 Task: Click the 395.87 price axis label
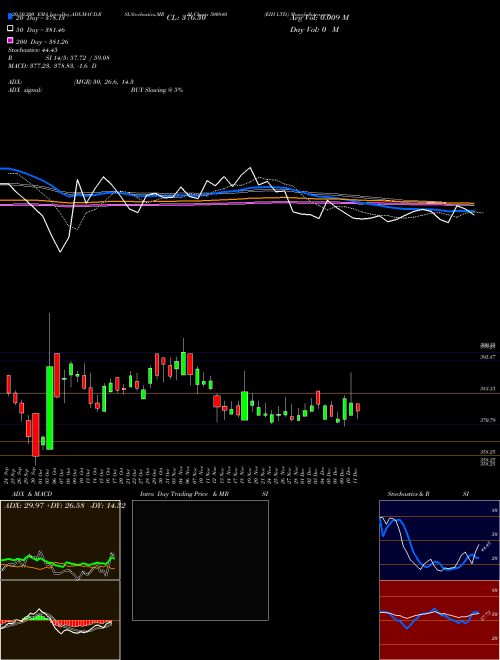[488, 357]
